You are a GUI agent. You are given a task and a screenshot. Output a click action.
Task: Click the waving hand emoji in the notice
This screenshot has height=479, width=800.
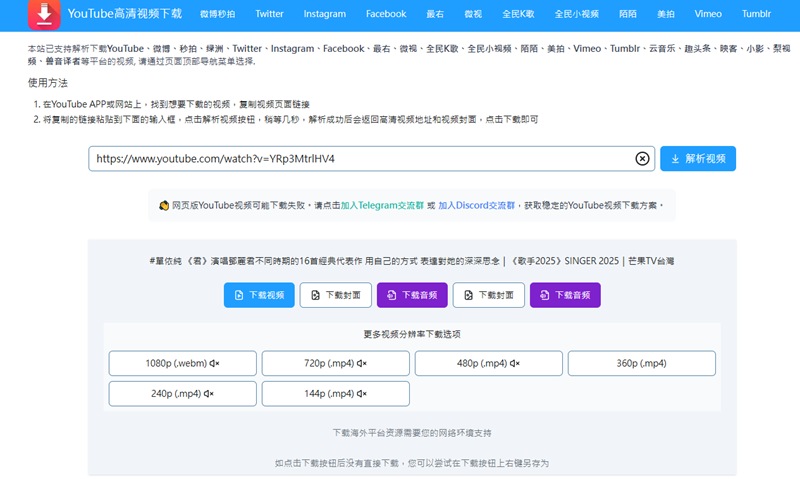[x=164, y=206]
